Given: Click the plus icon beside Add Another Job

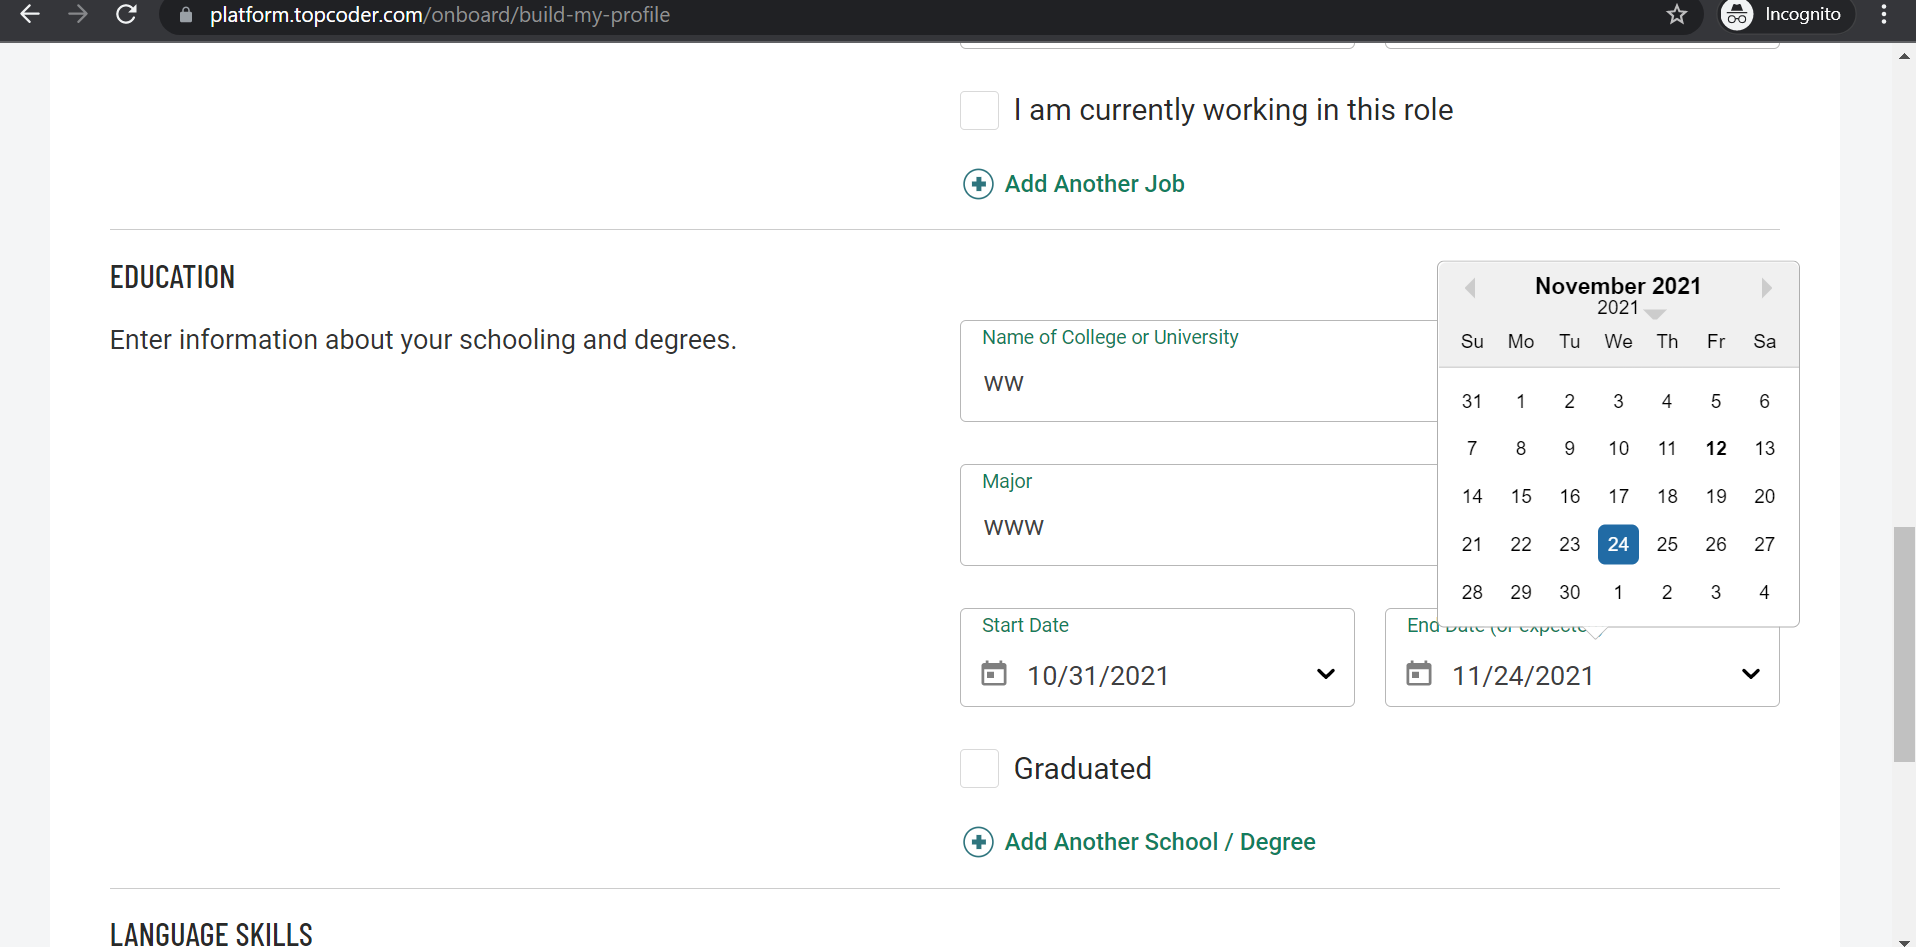Looking at the screenshot, I should tap(978, 184).
